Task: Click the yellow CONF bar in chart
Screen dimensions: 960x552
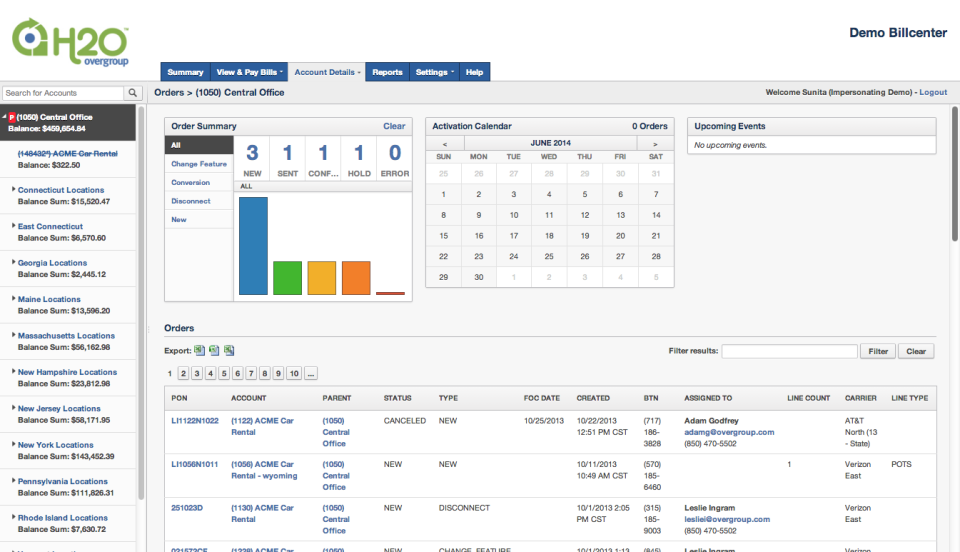Action: pyautogui.click(x=321, y=278)
